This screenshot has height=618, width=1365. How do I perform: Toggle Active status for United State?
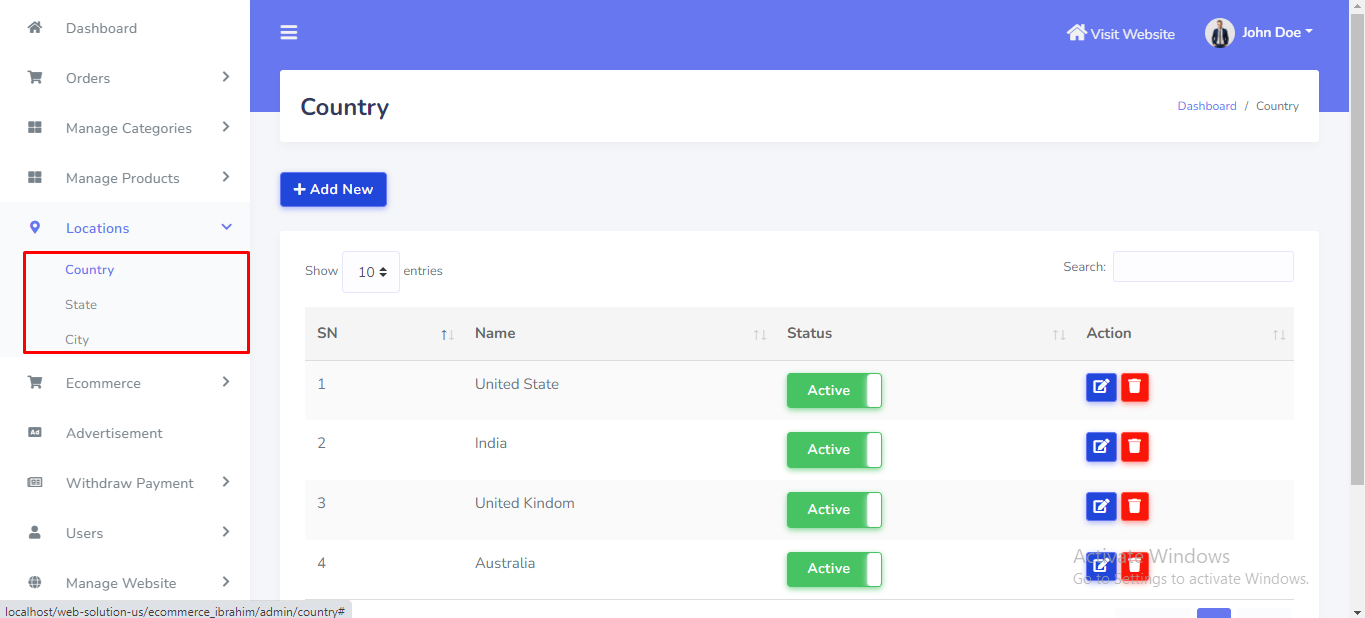(834, 390)
